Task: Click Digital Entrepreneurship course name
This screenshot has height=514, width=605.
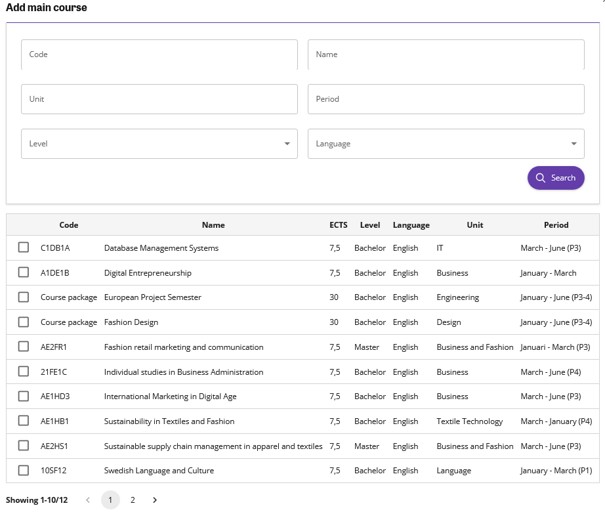Action: tap(148, 273)
